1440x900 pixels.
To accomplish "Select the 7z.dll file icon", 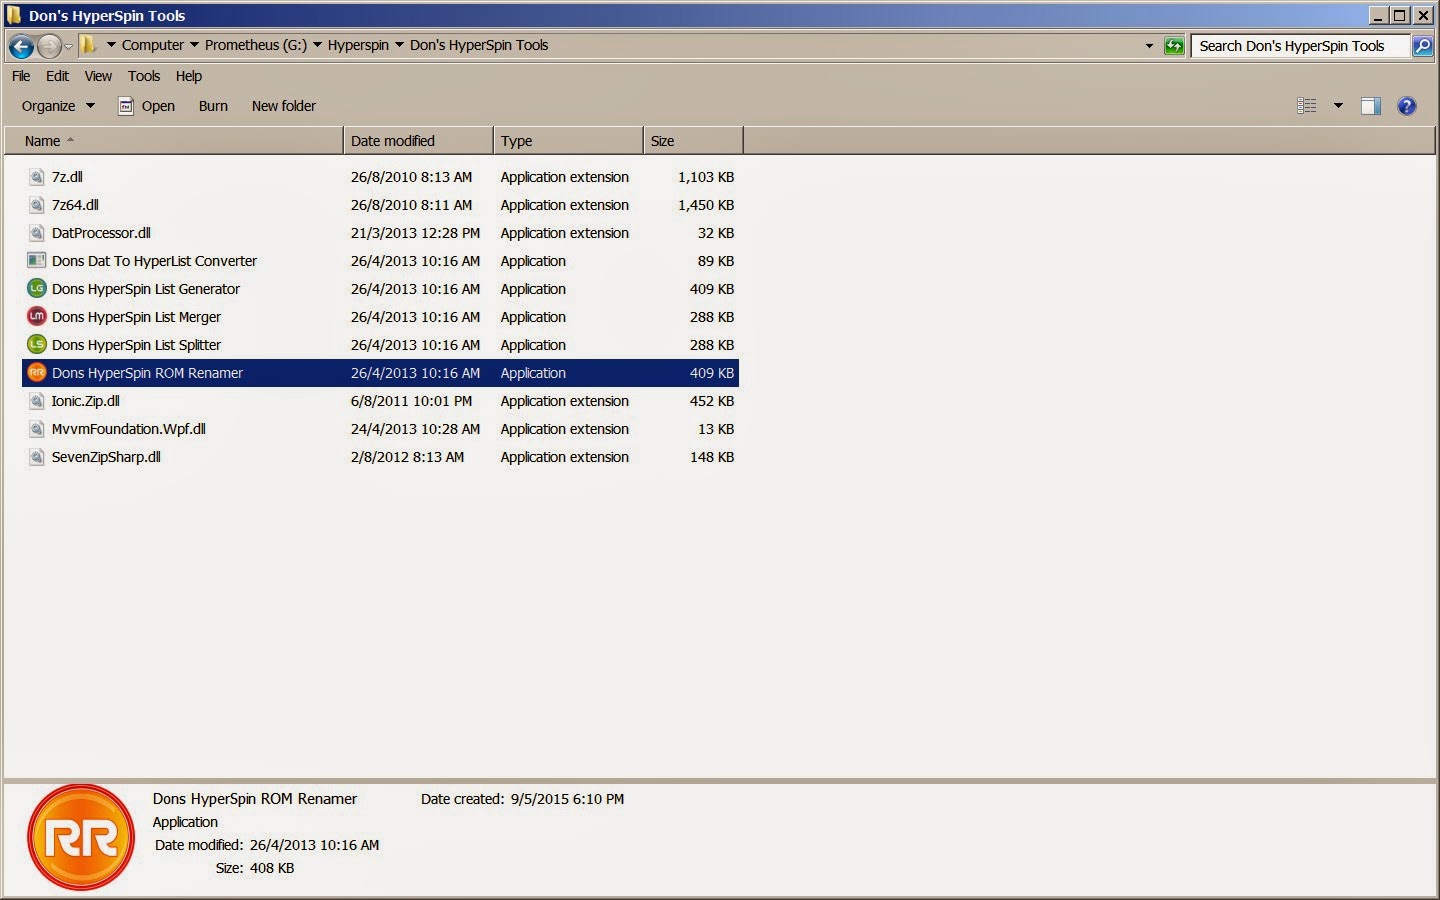I will point(37,177).
